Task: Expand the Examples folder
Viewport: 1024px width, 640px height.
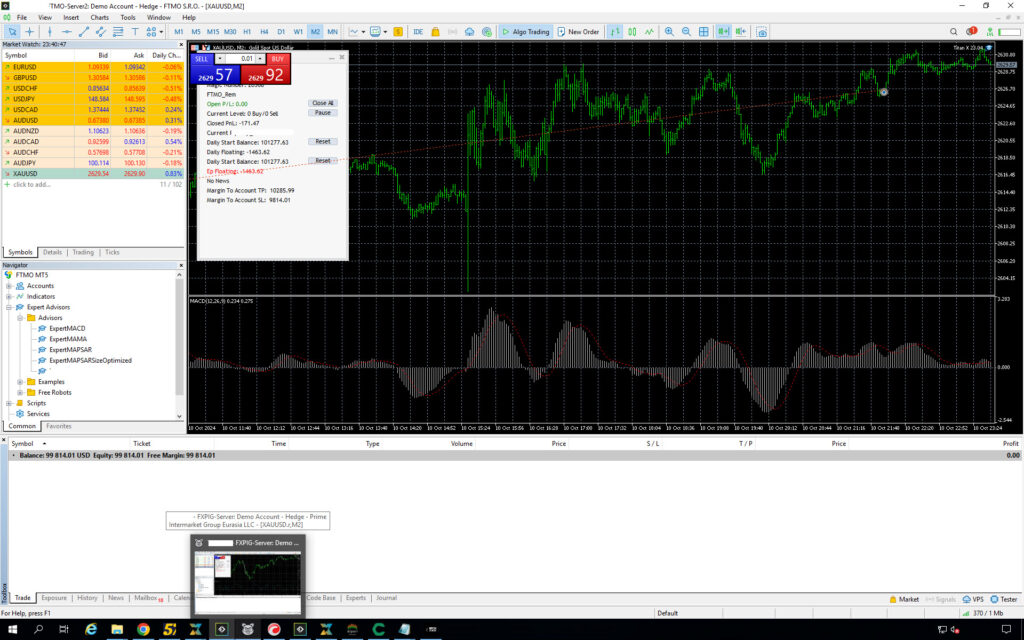Action: (20, 382)
